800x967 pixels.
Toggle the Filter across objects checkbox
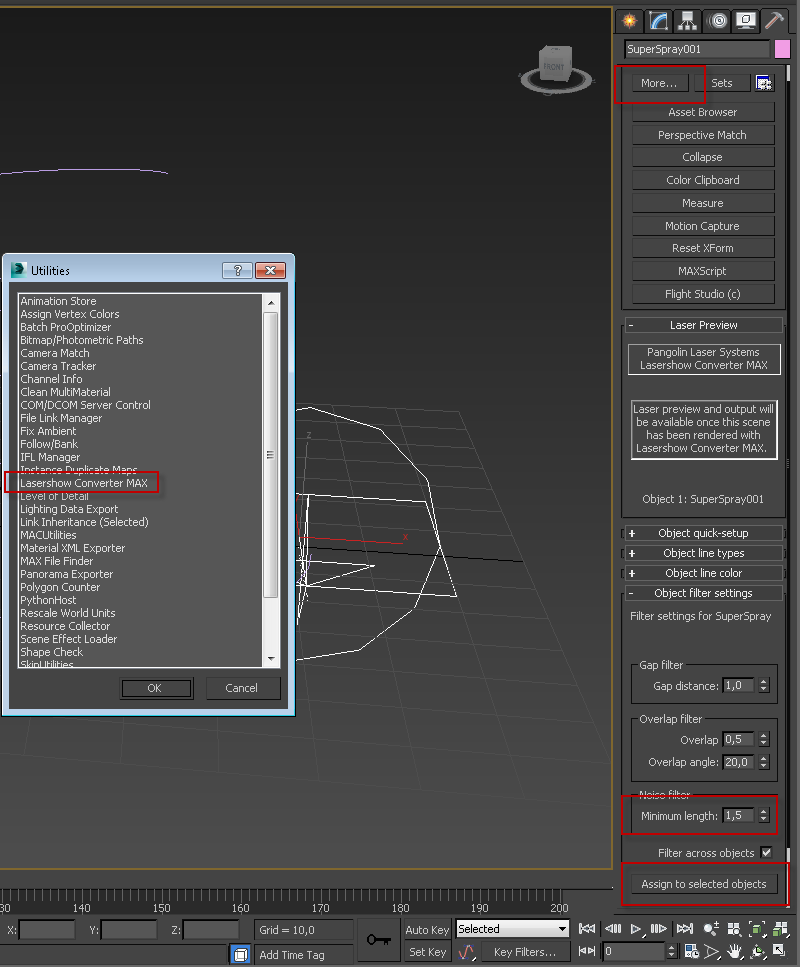click(766, 852)
